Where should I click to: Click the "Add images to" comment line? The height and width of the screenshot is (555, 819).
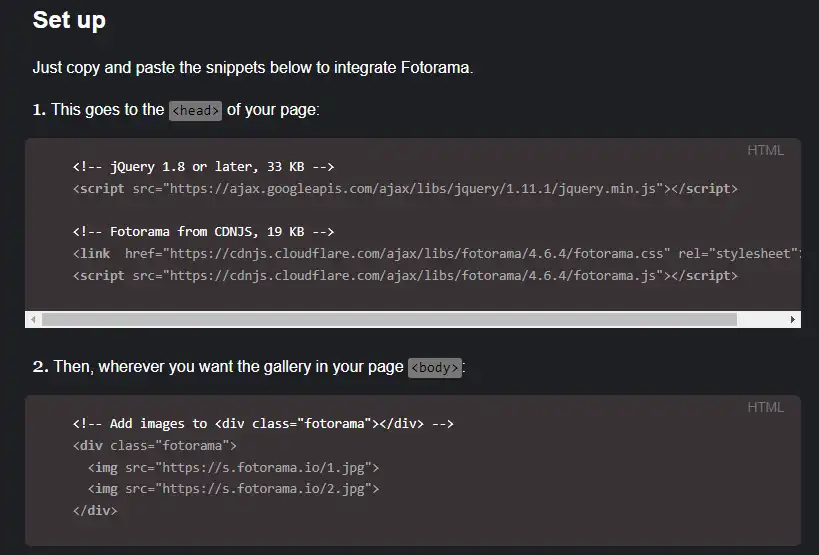[x=263, y=423]
